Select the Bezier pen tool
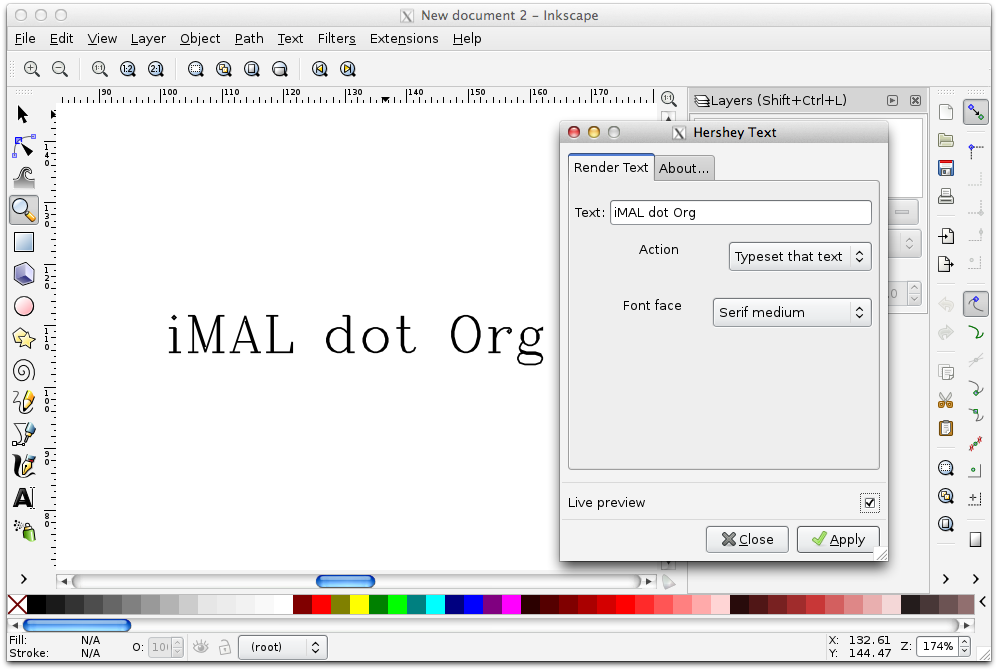 pyautogui.click(x=24, y=434)
